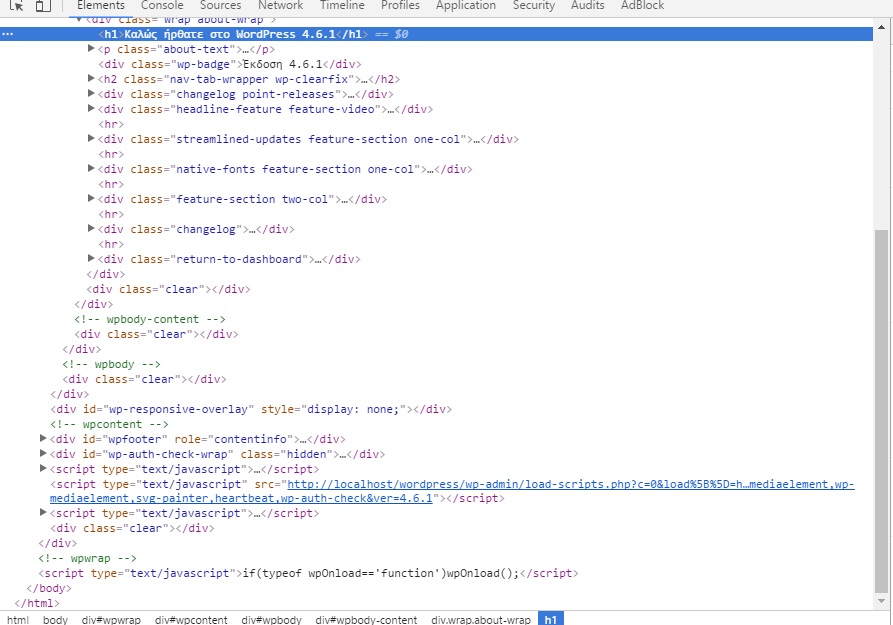893x625 pixels.
Task: Expand the streamlined-updates feature-section div
Action: 91,138
